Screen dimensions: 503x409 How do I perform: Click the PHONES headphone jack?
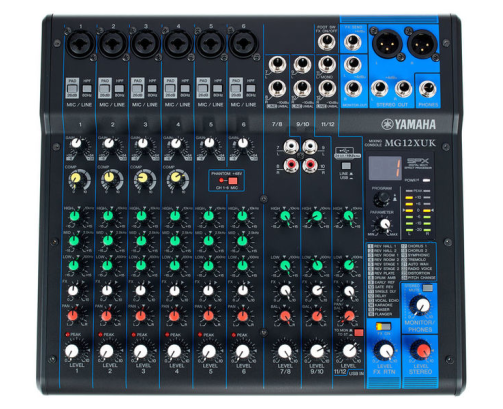click(428, 89)
